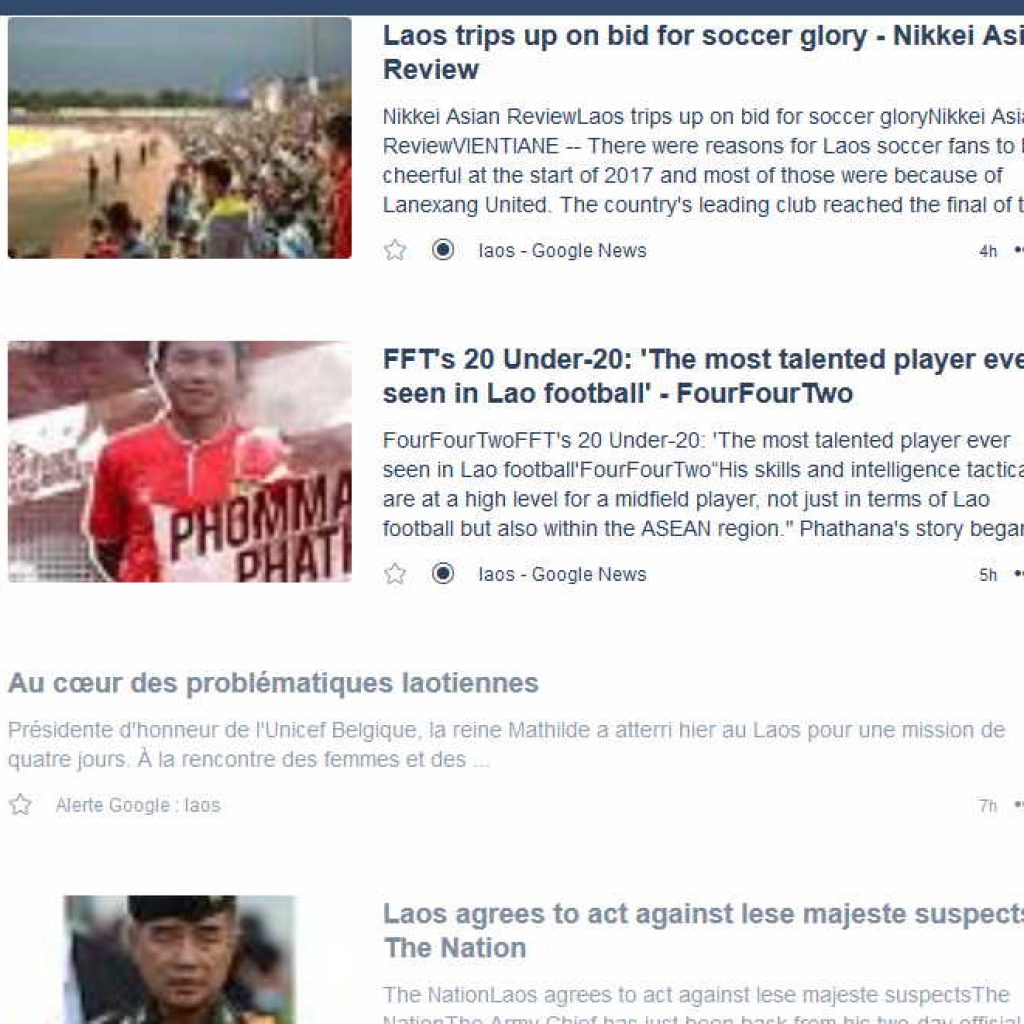1024x1024 pixels.
Task: Open 'Laos trips up on bid' headline
Action: coord(703,52)
